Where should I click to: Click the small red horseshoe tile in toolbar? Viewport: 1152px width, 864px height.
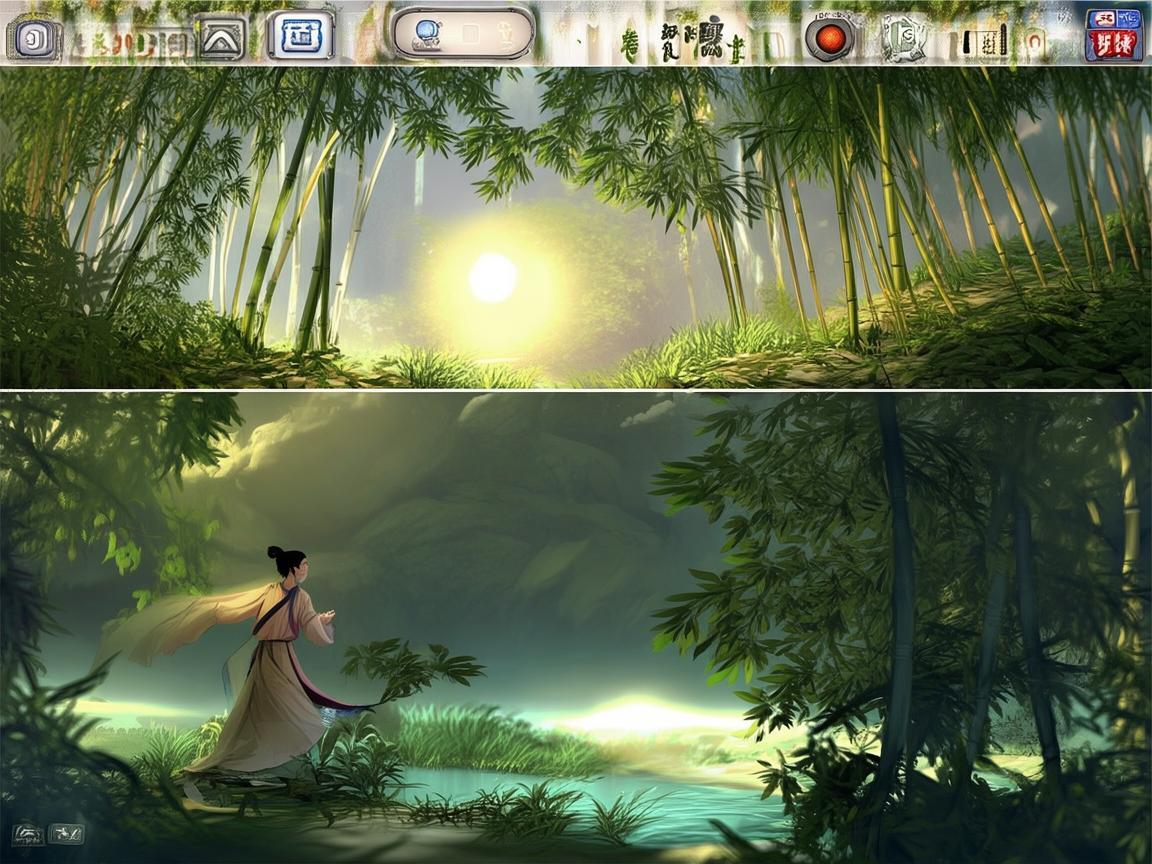[1035, 41]
